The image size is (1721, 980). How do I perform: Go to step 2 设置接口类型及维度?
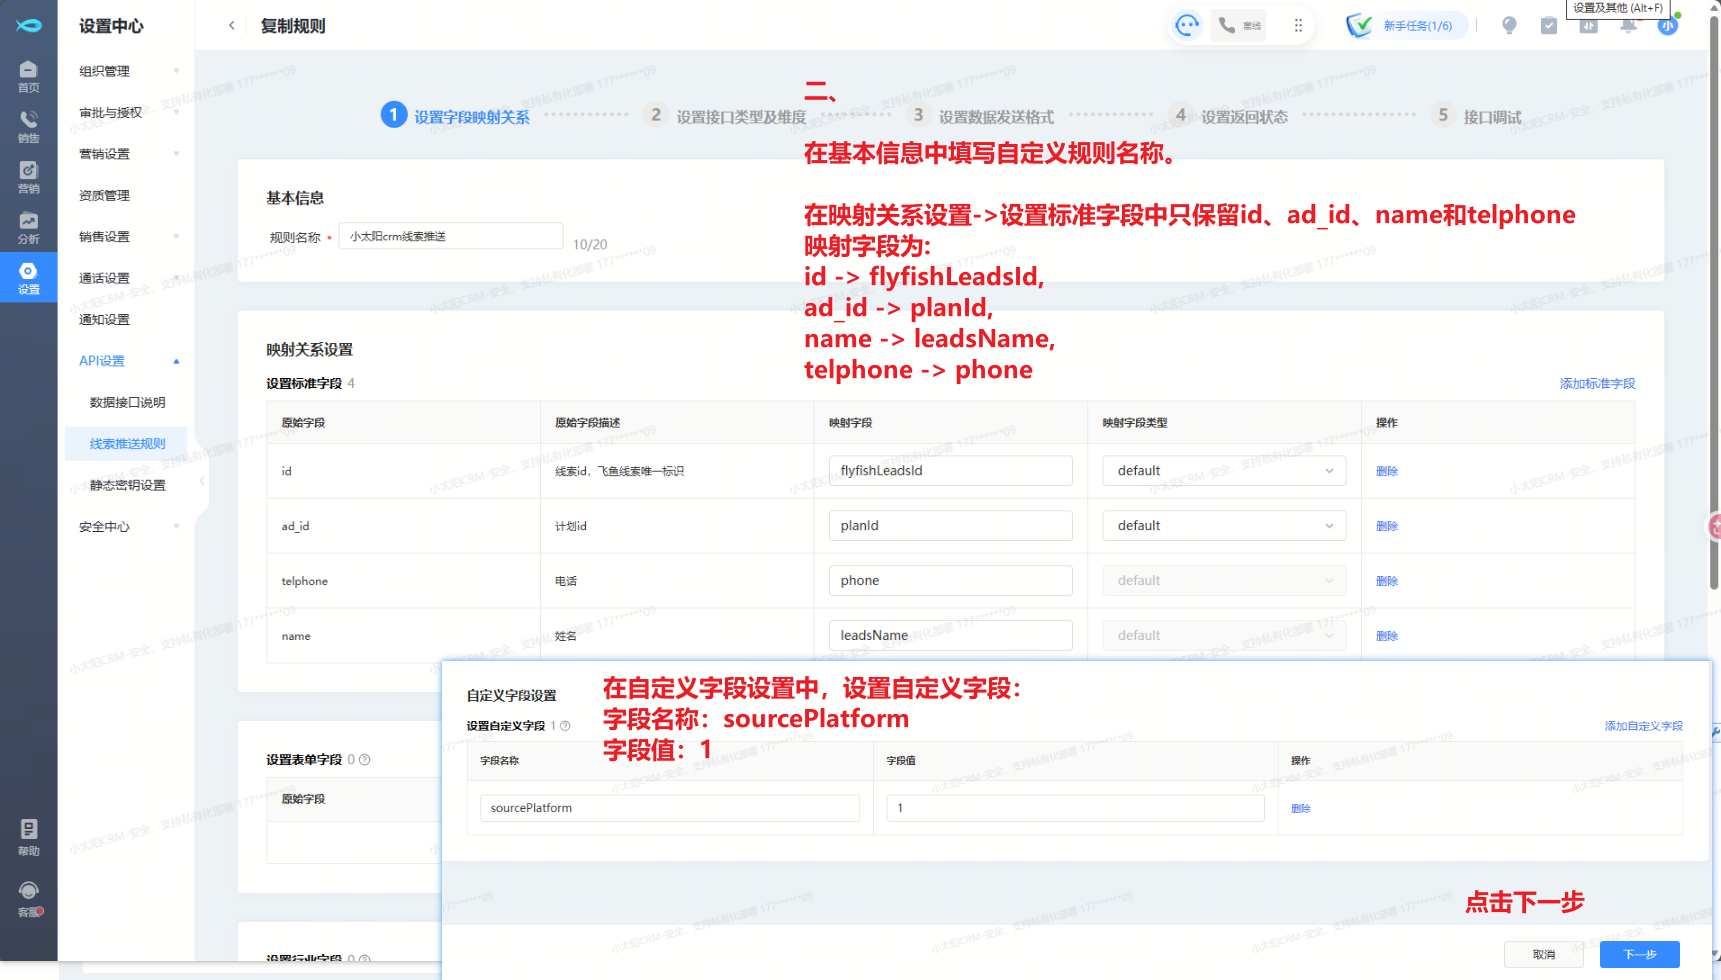726,116
